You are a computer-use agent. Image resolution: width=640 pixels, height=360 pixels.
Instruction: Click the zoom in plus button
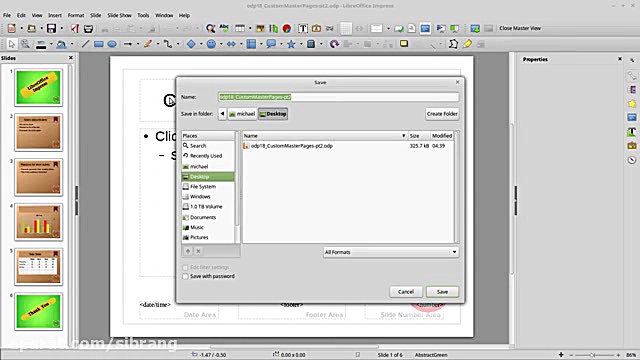(x=618, y=355)
